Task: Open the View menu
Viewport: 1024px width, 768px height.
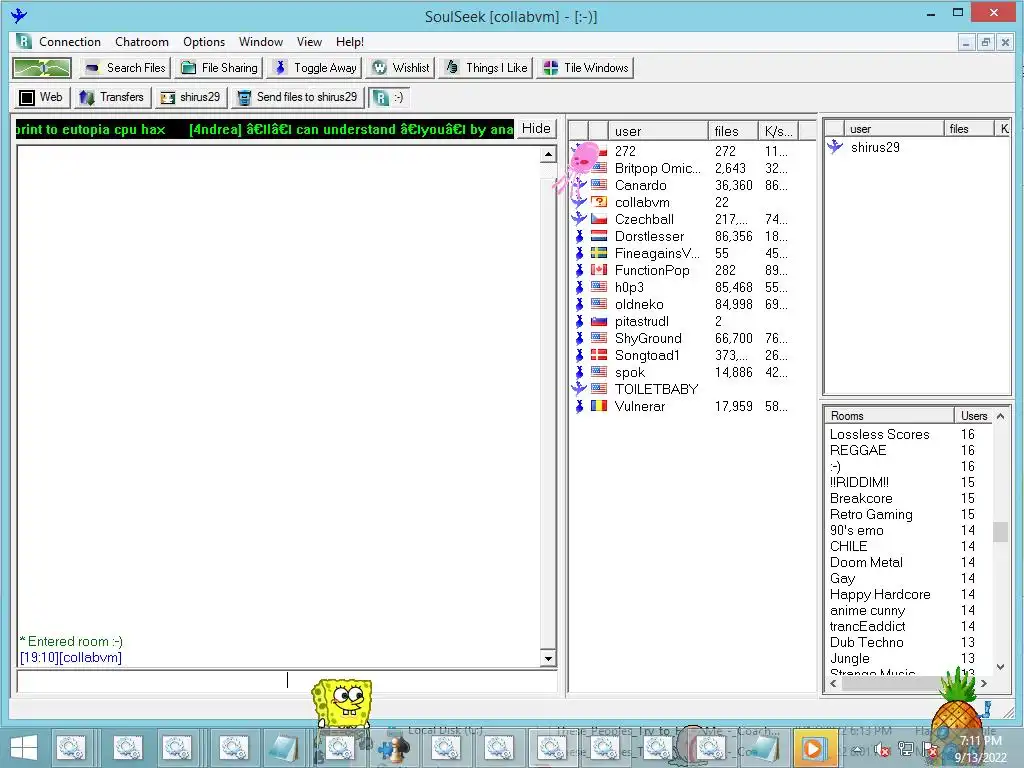Action: click(x=309, y=42)
